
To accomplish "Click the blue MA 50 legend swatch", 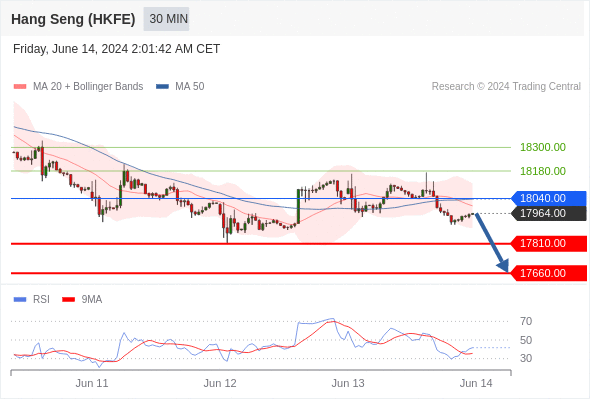I will point(162,87).
